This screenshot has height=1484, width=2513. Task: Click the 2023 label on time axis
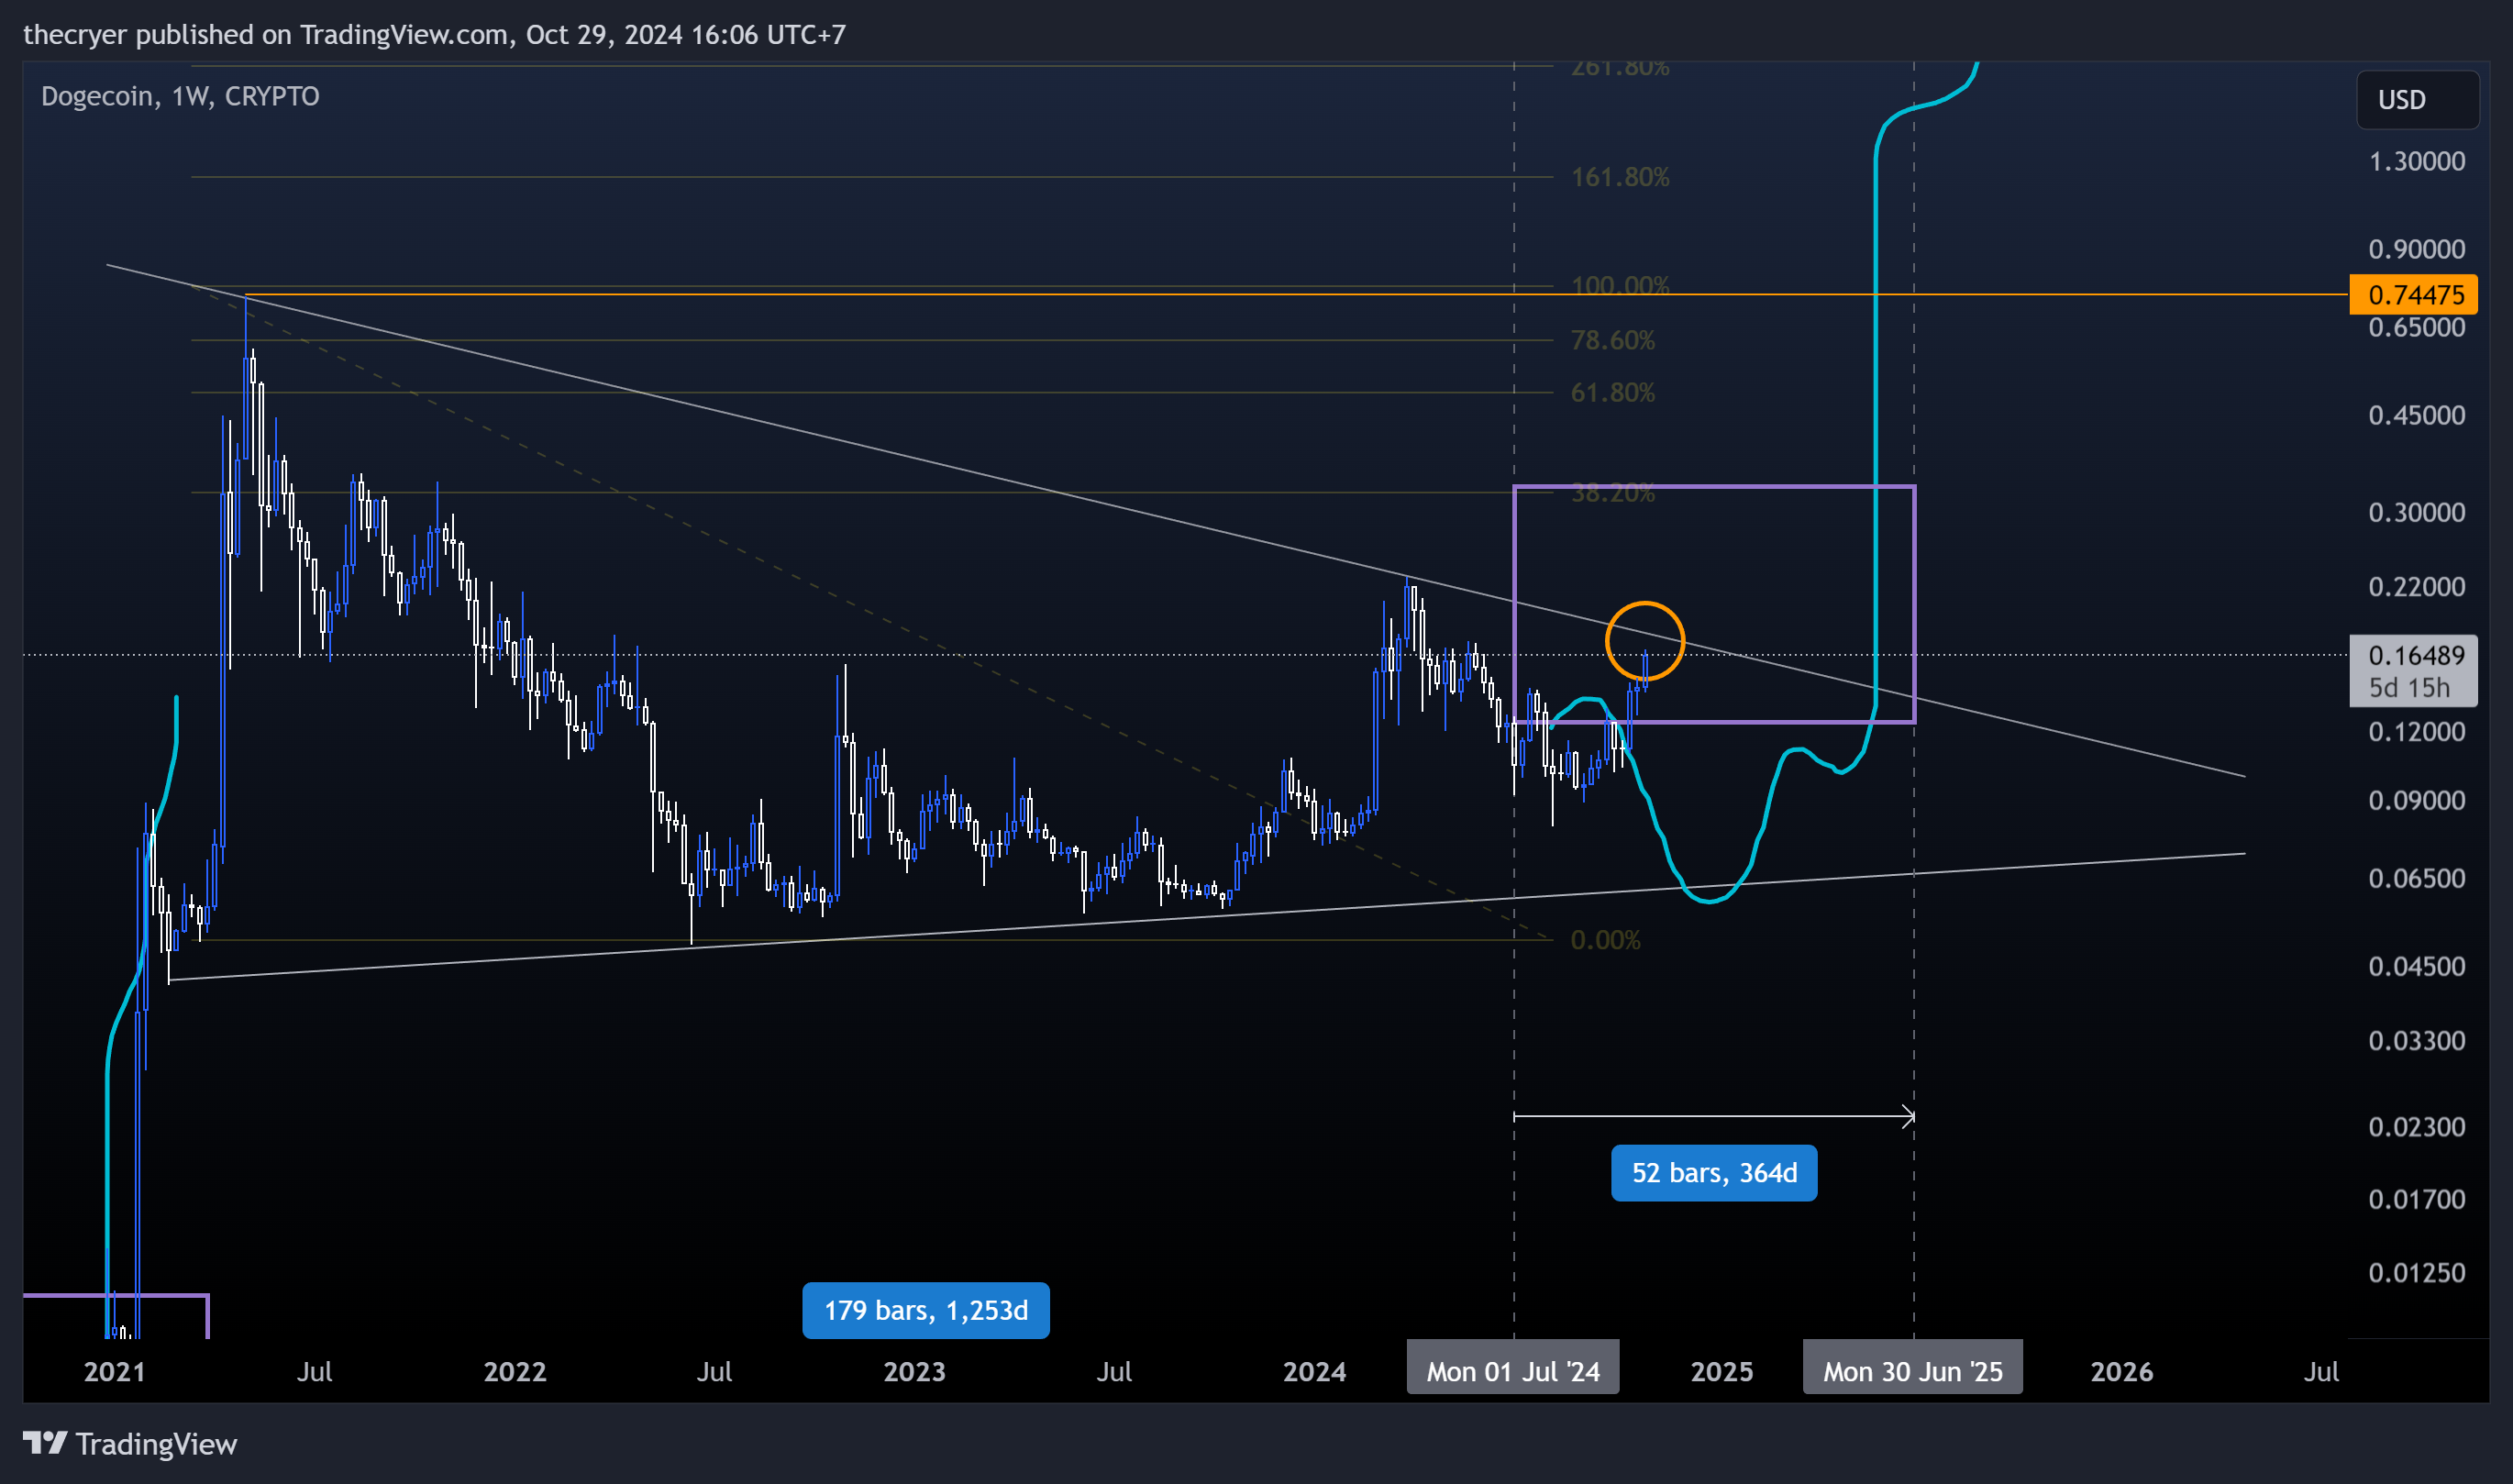point(914,1371)
